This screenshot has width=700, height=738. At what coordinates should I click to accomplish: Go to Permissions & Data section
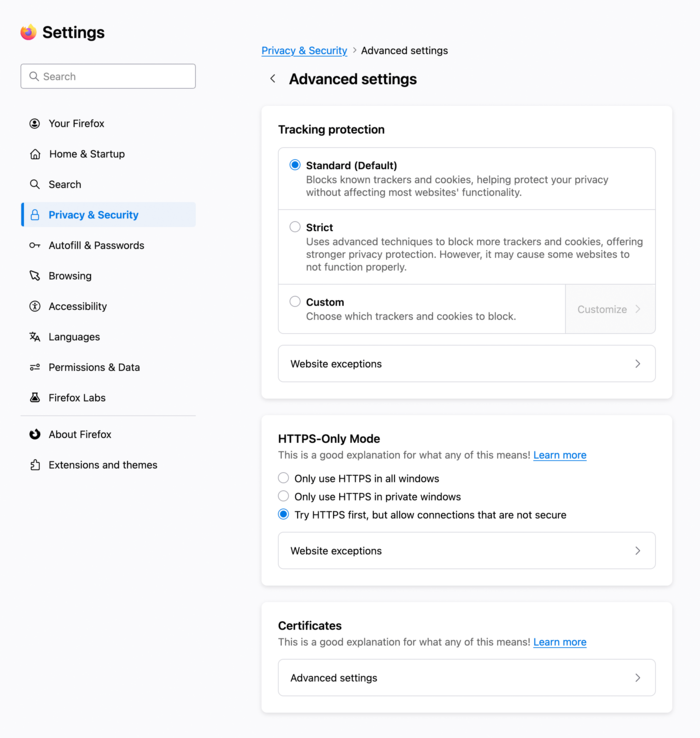point(94,367)
